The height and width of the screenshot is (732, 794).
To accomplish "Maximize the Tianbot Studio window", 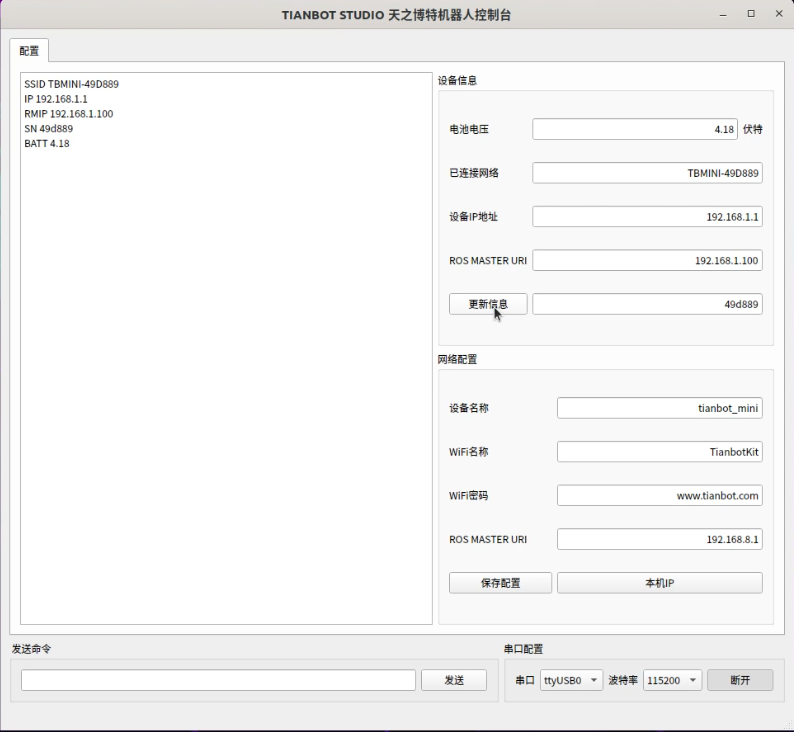I will pyautogui.click(x=751, y=14).
